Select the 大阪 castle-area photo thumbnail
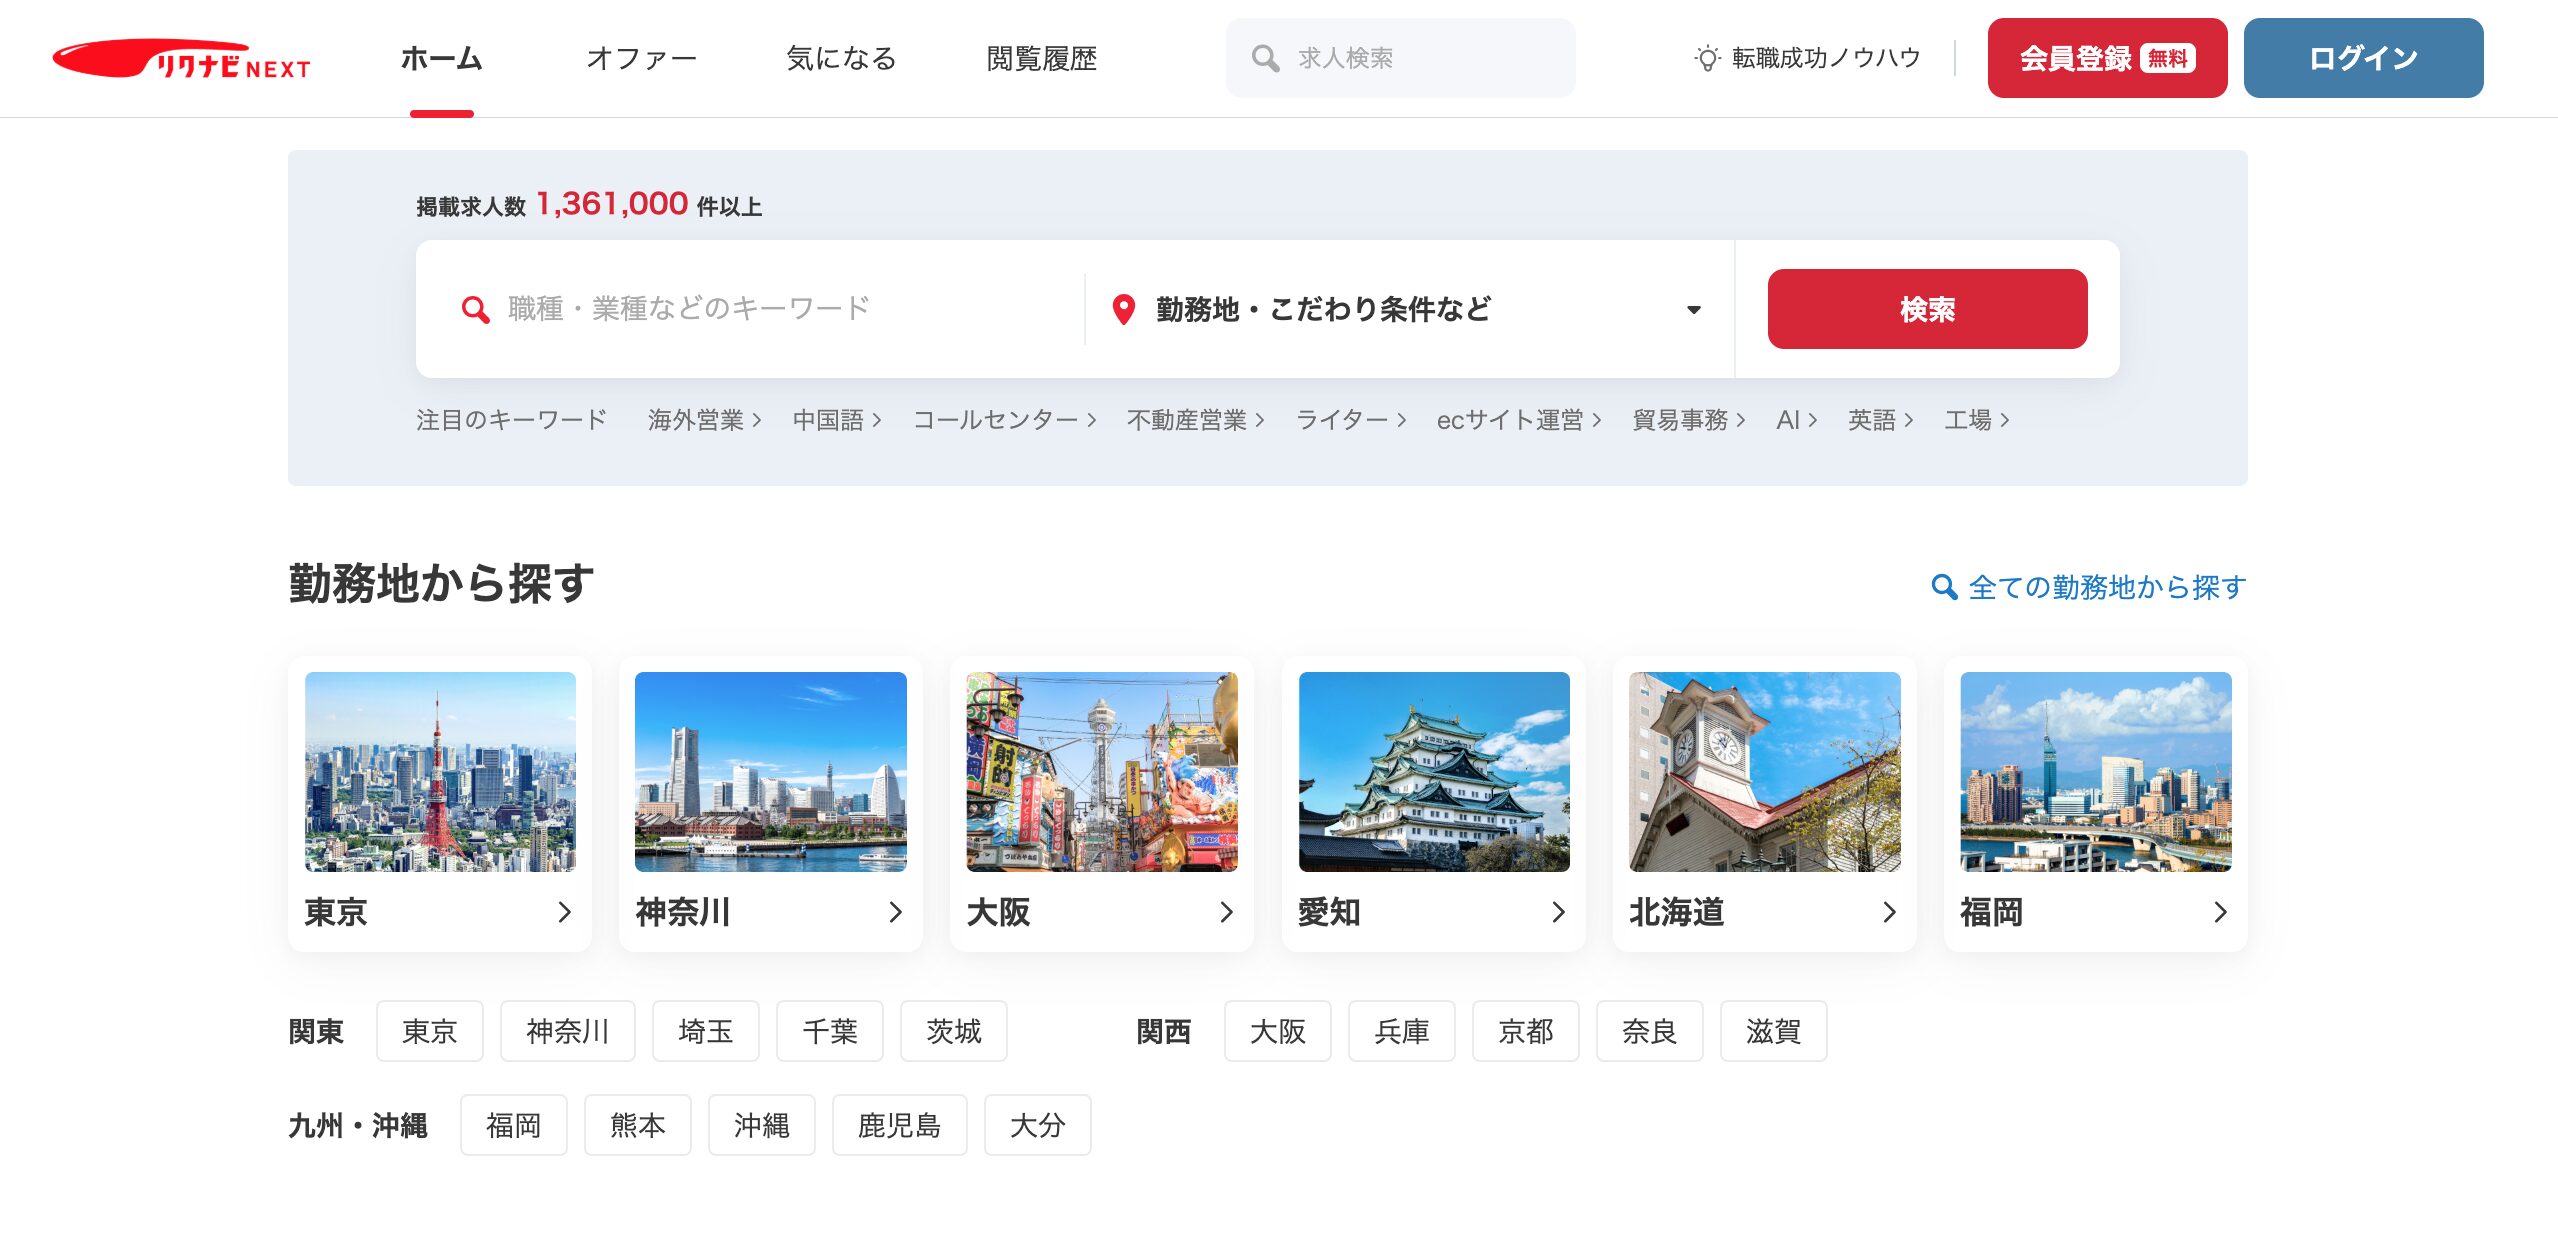This screenshot has height=1246, width=2558. (x=1101, y=771)
